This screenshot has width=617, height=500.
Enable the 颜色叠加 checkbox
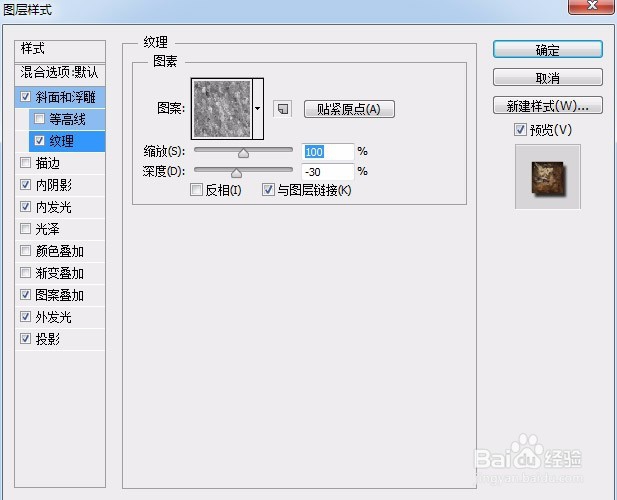click(x=26, y=251)
